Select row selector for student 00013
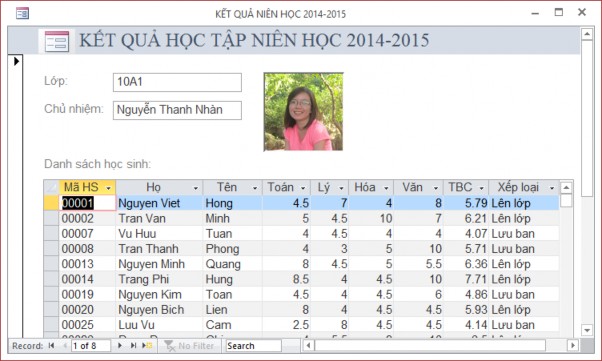The image size is (602, 361). tap(51, 264)
